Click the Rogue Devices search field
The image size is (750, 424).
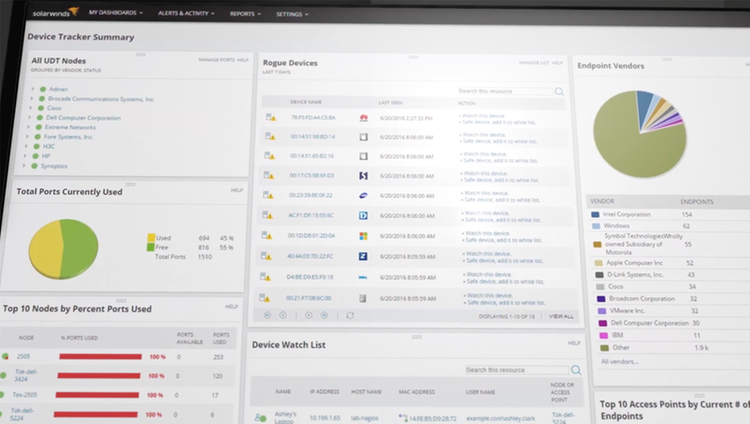coord(505,91)
